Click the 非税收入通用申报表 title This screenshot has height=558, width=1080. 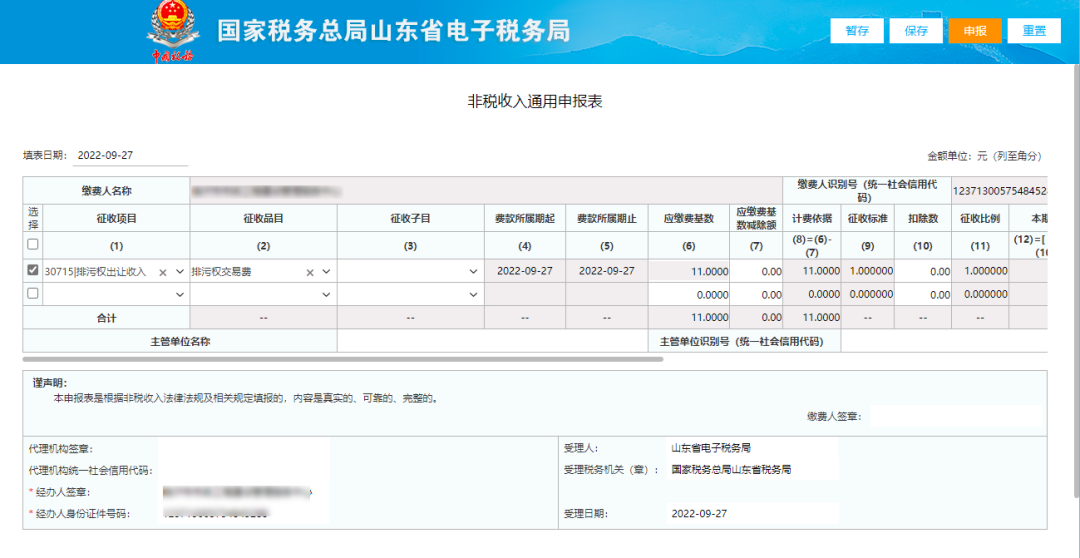coord(535,102)
